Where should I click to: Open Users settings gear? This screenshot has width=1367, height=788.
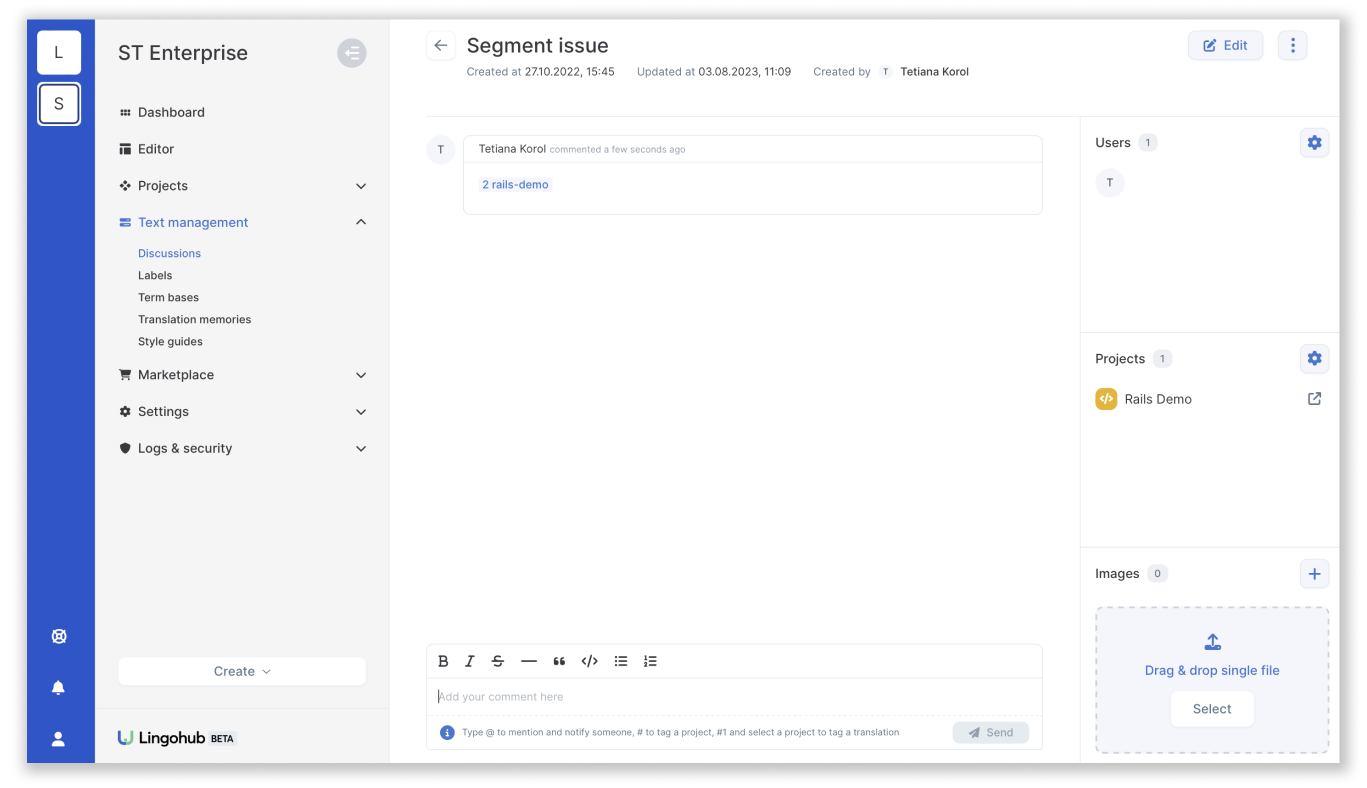click(x=1315, y=143)
